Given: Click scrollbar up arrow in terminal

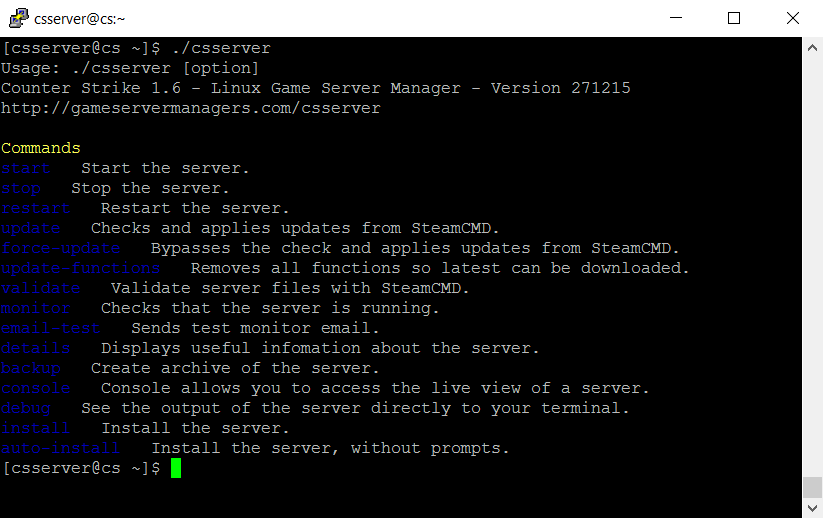Looking at the screenshot, I should 812,48.
